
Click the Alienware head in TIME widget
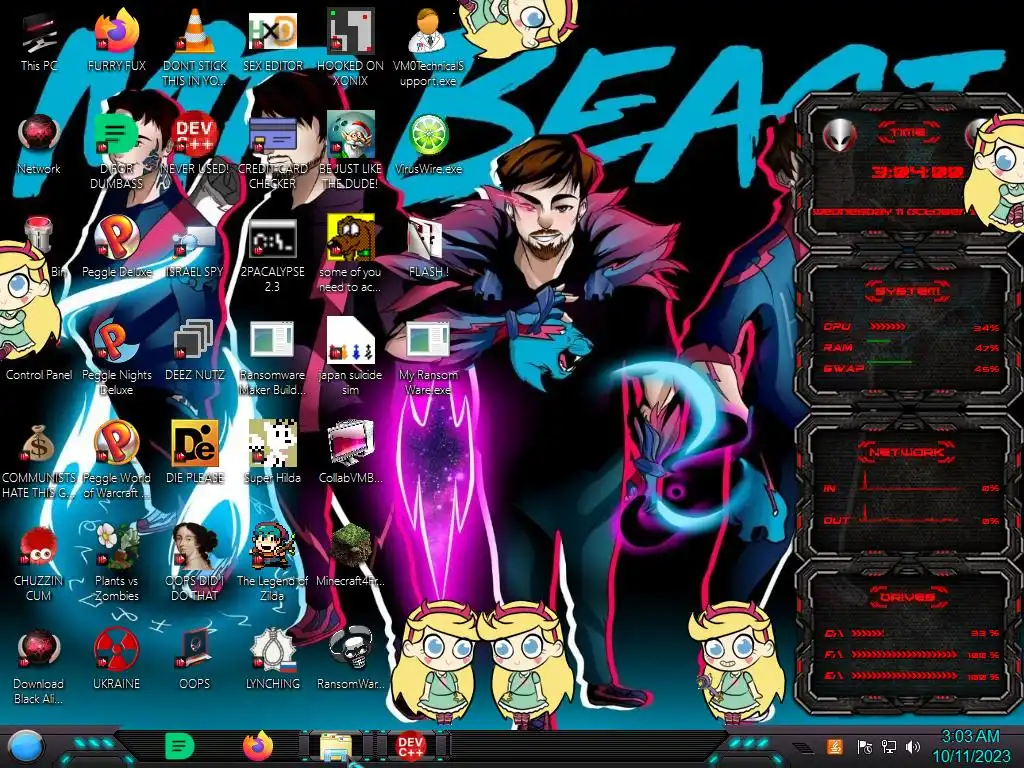coord(839,135)
